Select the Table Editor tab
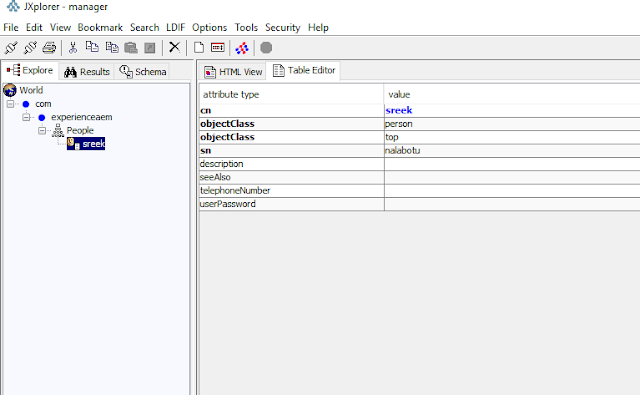Image resolution: width=640 pixels, height=395 pixels. 304,71
